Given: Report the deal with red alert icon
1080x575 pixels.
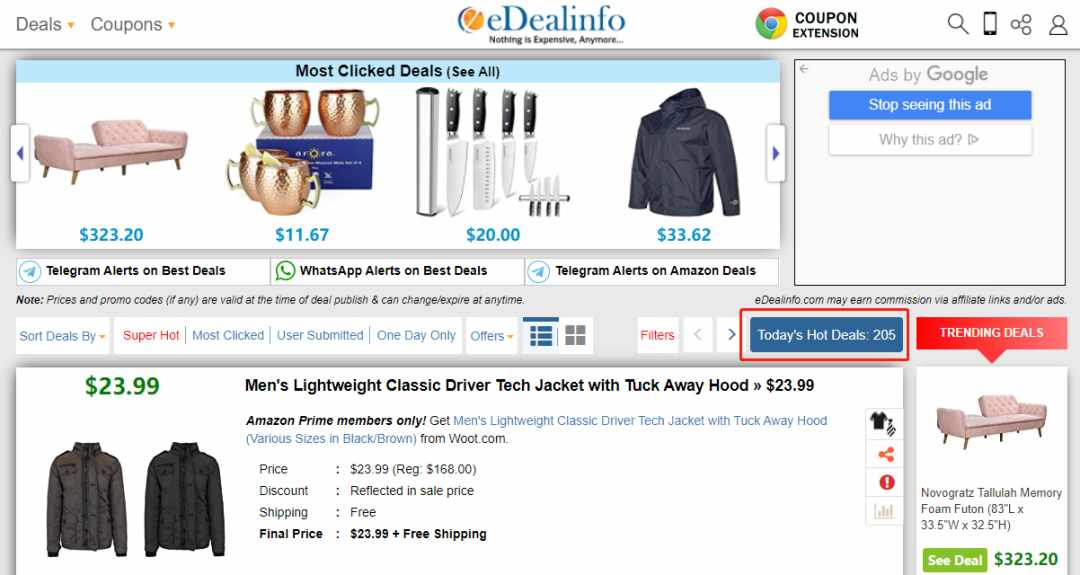Looking at the screenshot, I should pos(886,482).
